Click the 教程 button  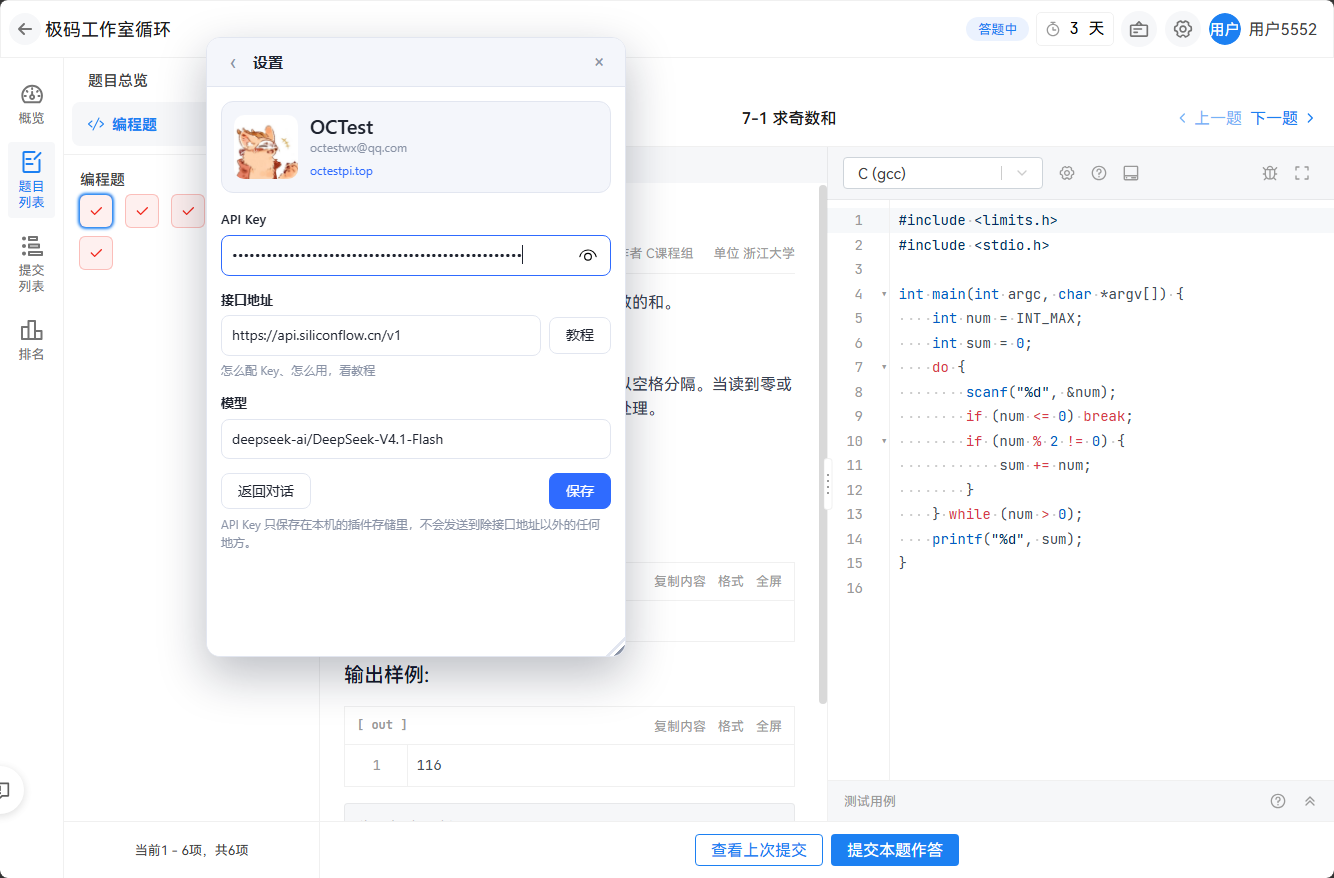[x=580, y=335]
